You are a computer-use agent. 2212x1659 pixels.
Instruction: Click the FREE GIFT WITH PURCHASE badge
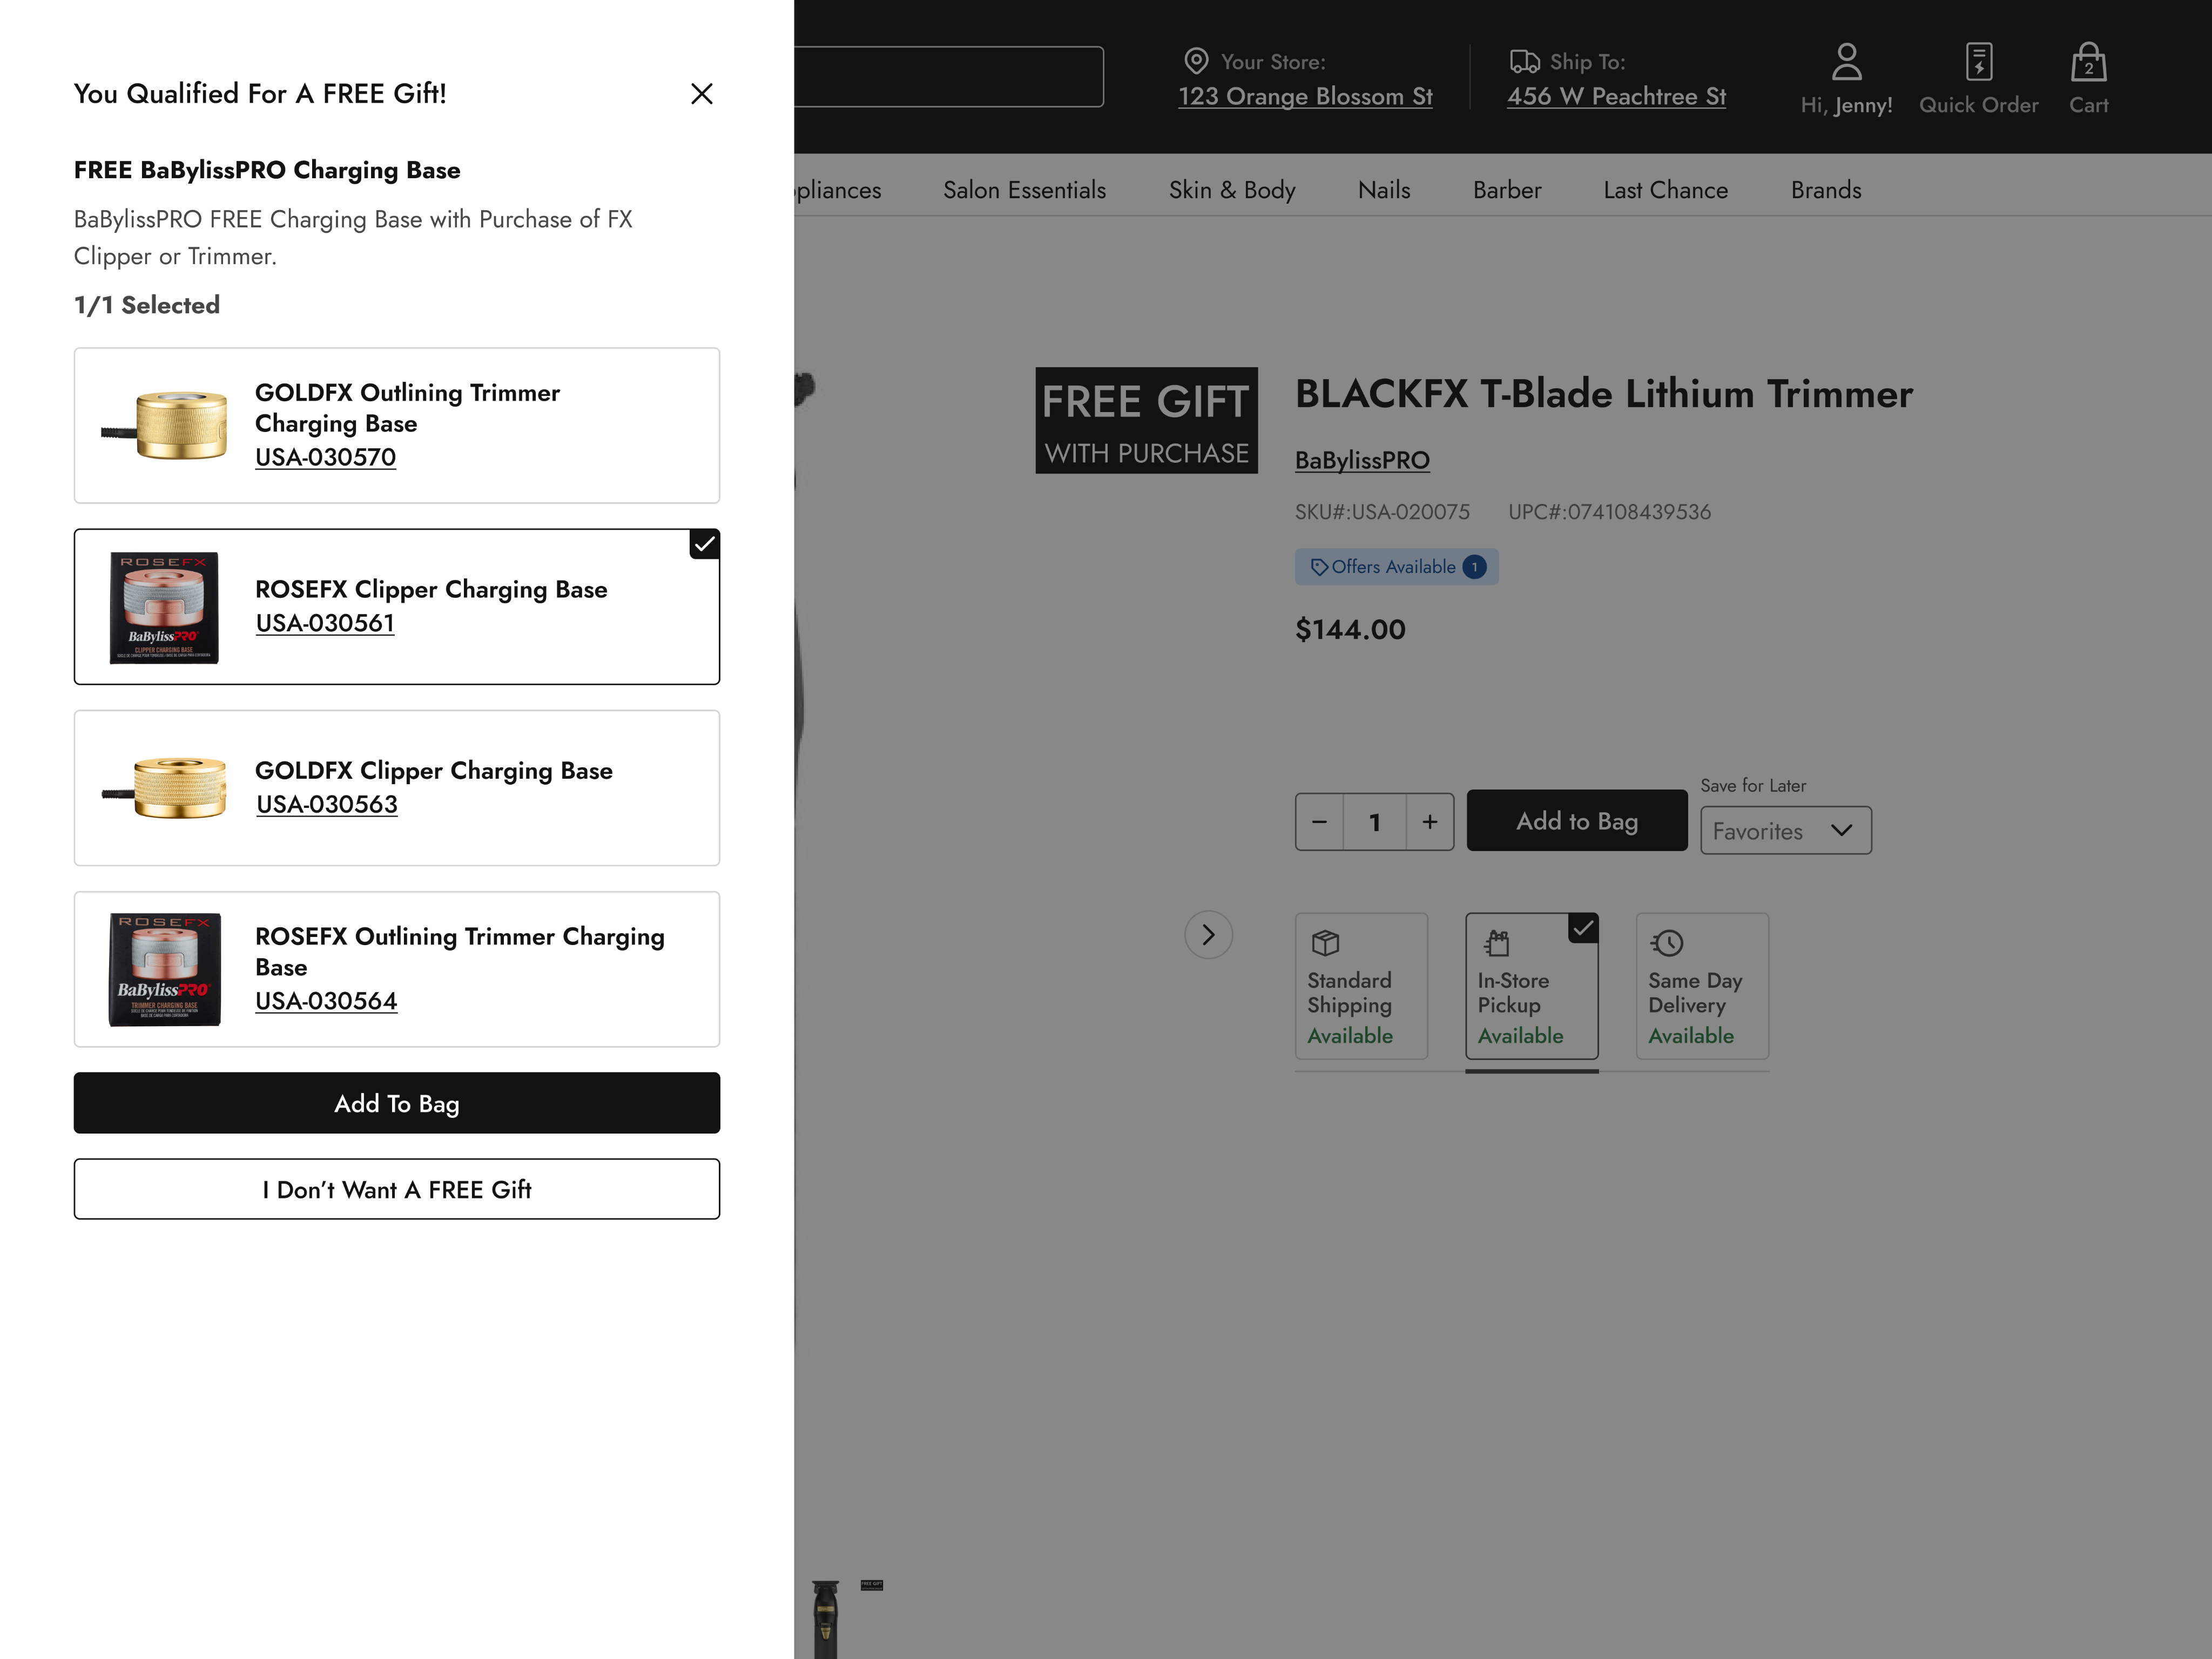point(1146,421)
